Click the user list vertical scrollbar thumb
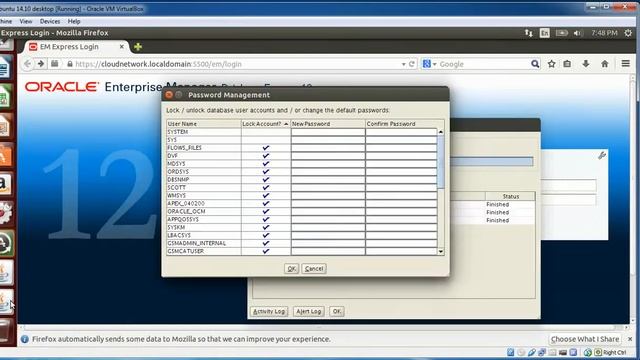This screenshot has width=640, height=360. tap(441, 162)
